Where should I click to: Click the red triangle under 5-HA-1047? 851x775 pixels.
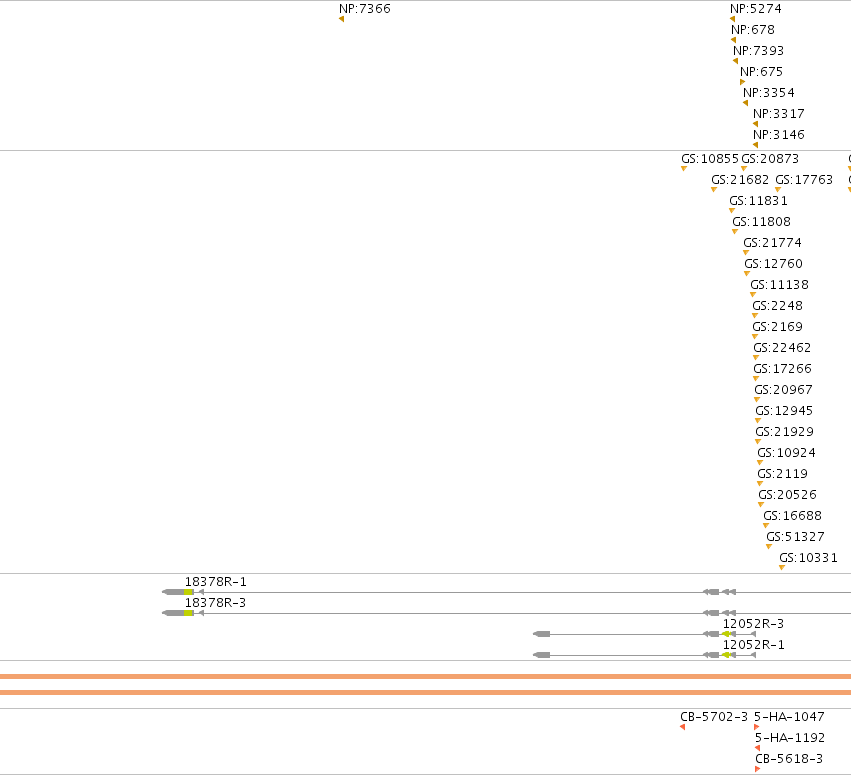click(x=757, y=727)
